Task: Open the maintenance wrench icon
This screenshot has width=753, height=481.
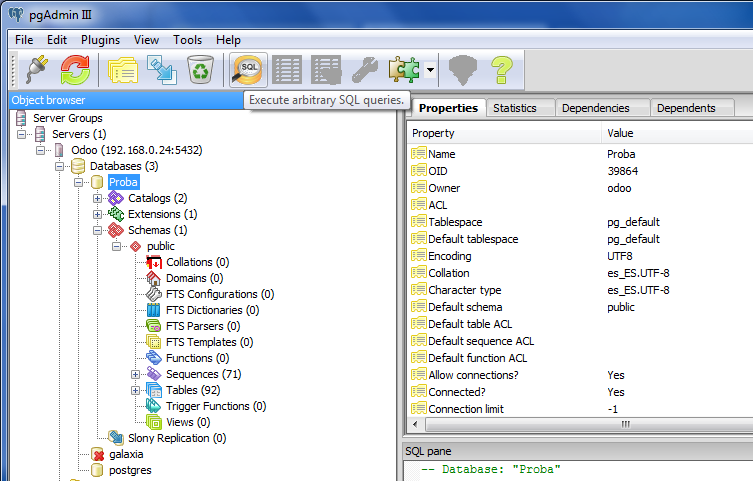Action: 365,70
